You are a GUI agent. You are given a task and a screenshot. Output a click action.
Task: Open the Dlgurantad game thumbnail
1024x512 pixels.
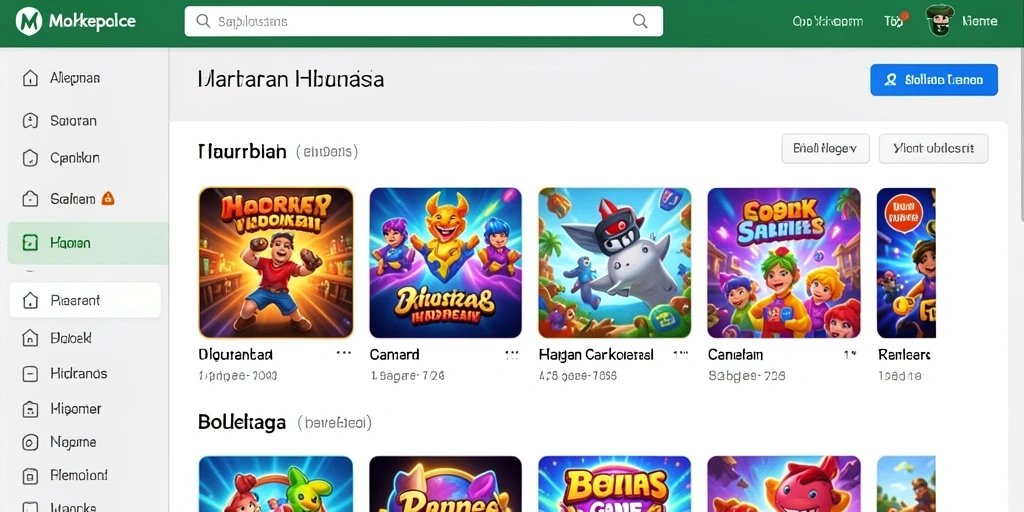tap(276, 263)
